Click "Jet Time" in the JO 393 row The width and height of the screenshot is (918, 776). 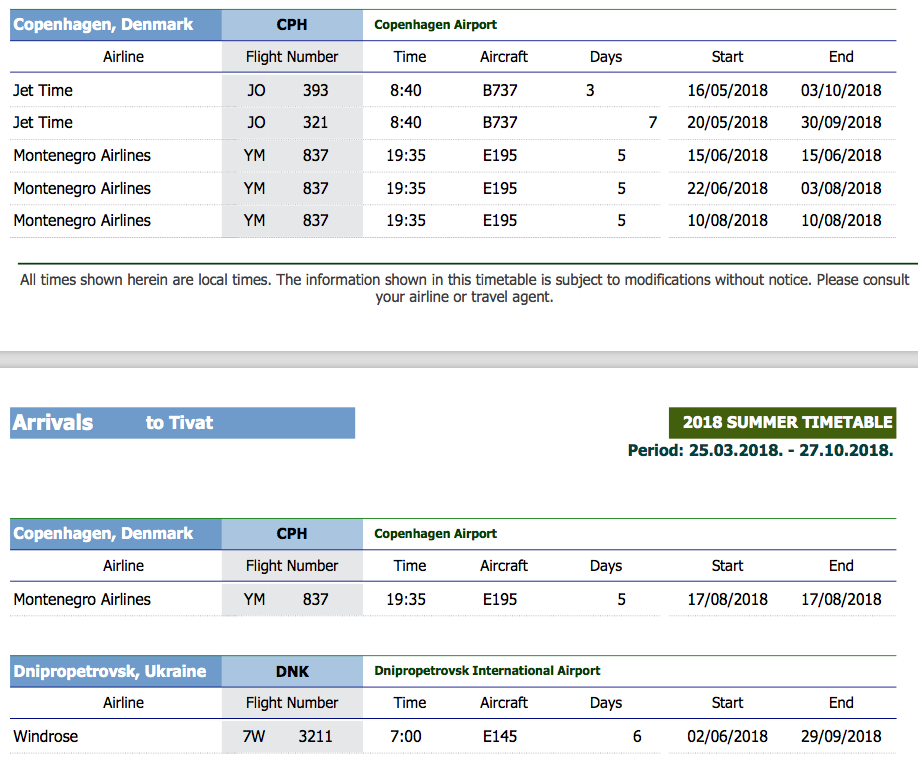pyautogui.click(x=43, y=90)
